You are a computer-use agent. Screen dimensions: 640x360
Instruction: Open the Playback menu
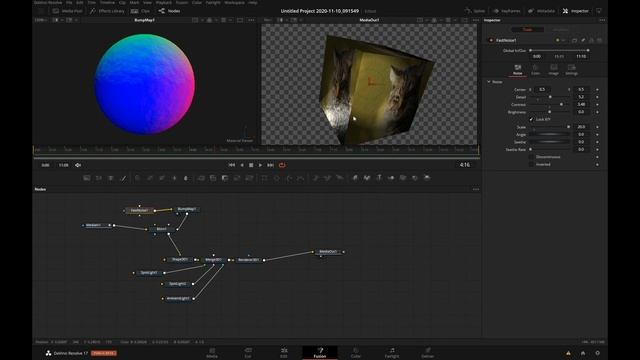tap(164, 2)
